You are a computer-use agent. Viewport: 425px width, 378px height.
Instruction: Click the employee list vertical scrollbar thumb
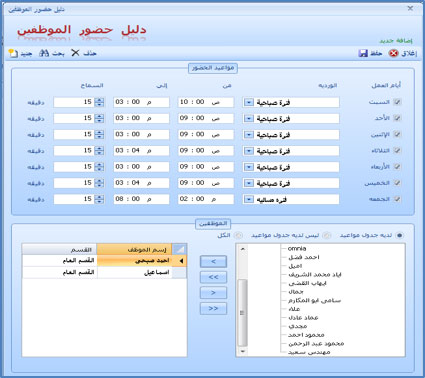pyautogui.click(x=242, y=313)
